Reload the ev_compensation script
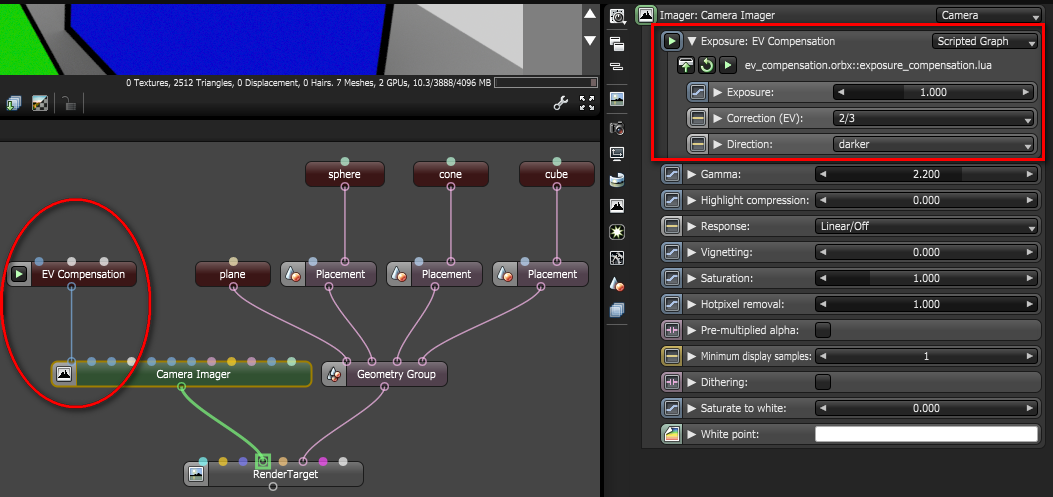This screenshot has width=1053, height=497. click(706, 65)
